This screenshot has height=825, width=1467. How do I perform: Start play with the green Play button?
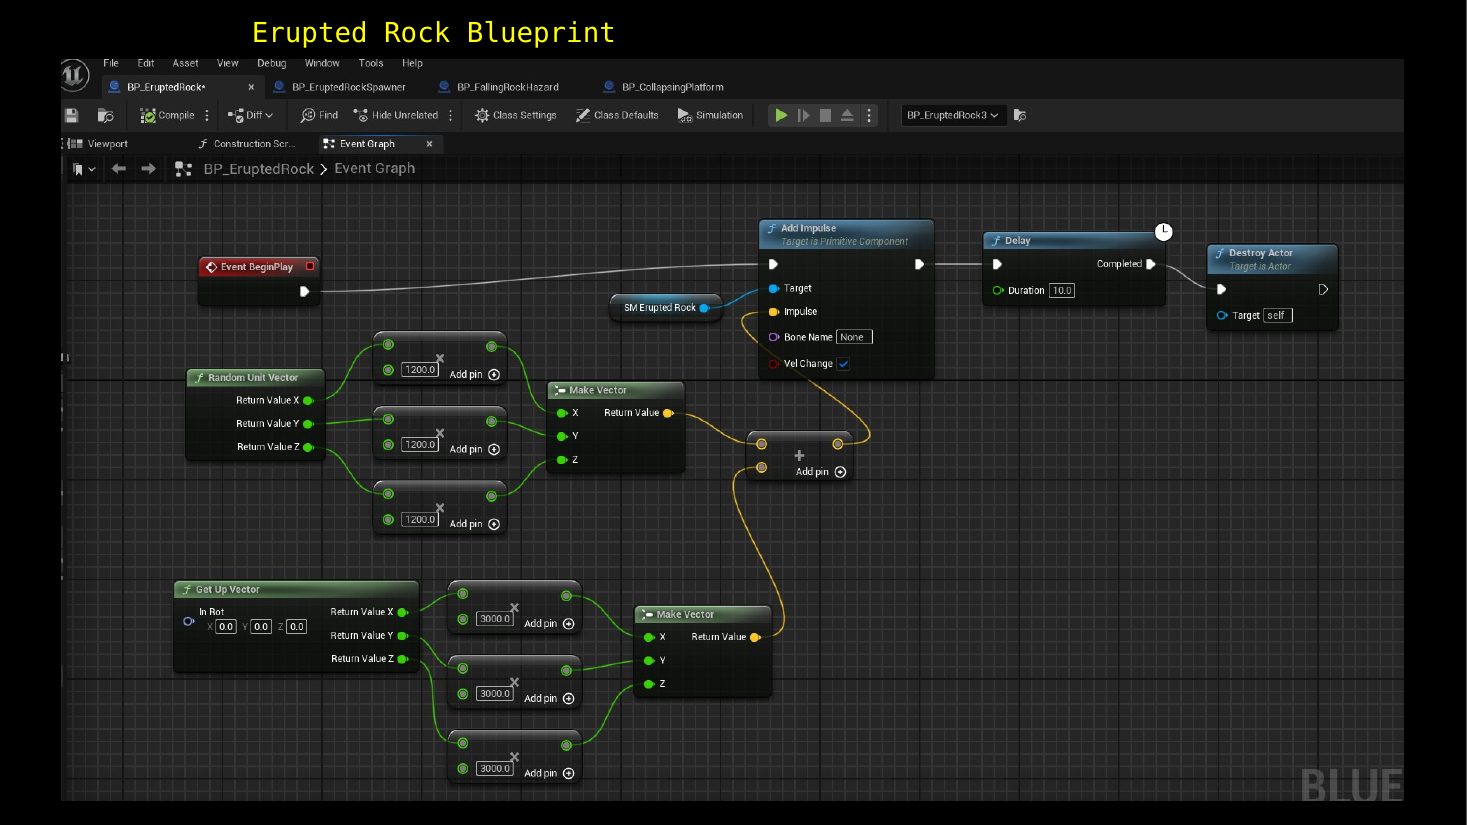(x=781, y=115)
